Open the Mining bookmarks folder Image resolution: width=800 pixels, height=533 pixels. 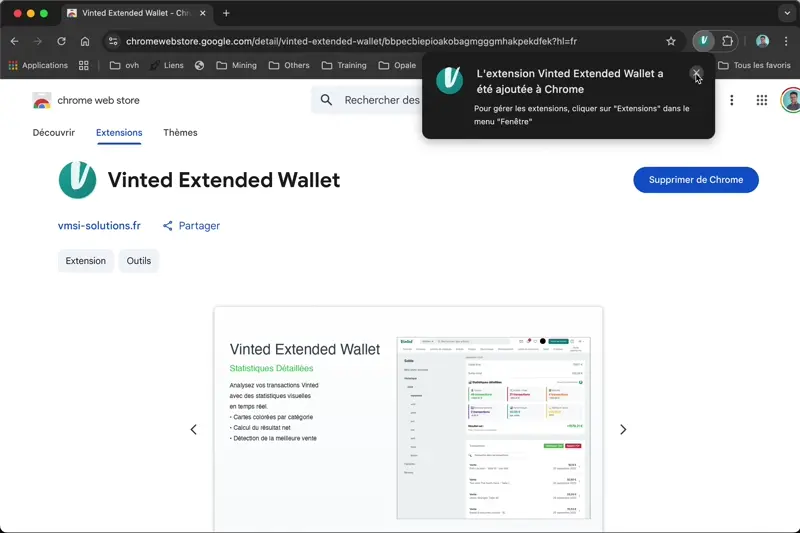pos(236,65)
